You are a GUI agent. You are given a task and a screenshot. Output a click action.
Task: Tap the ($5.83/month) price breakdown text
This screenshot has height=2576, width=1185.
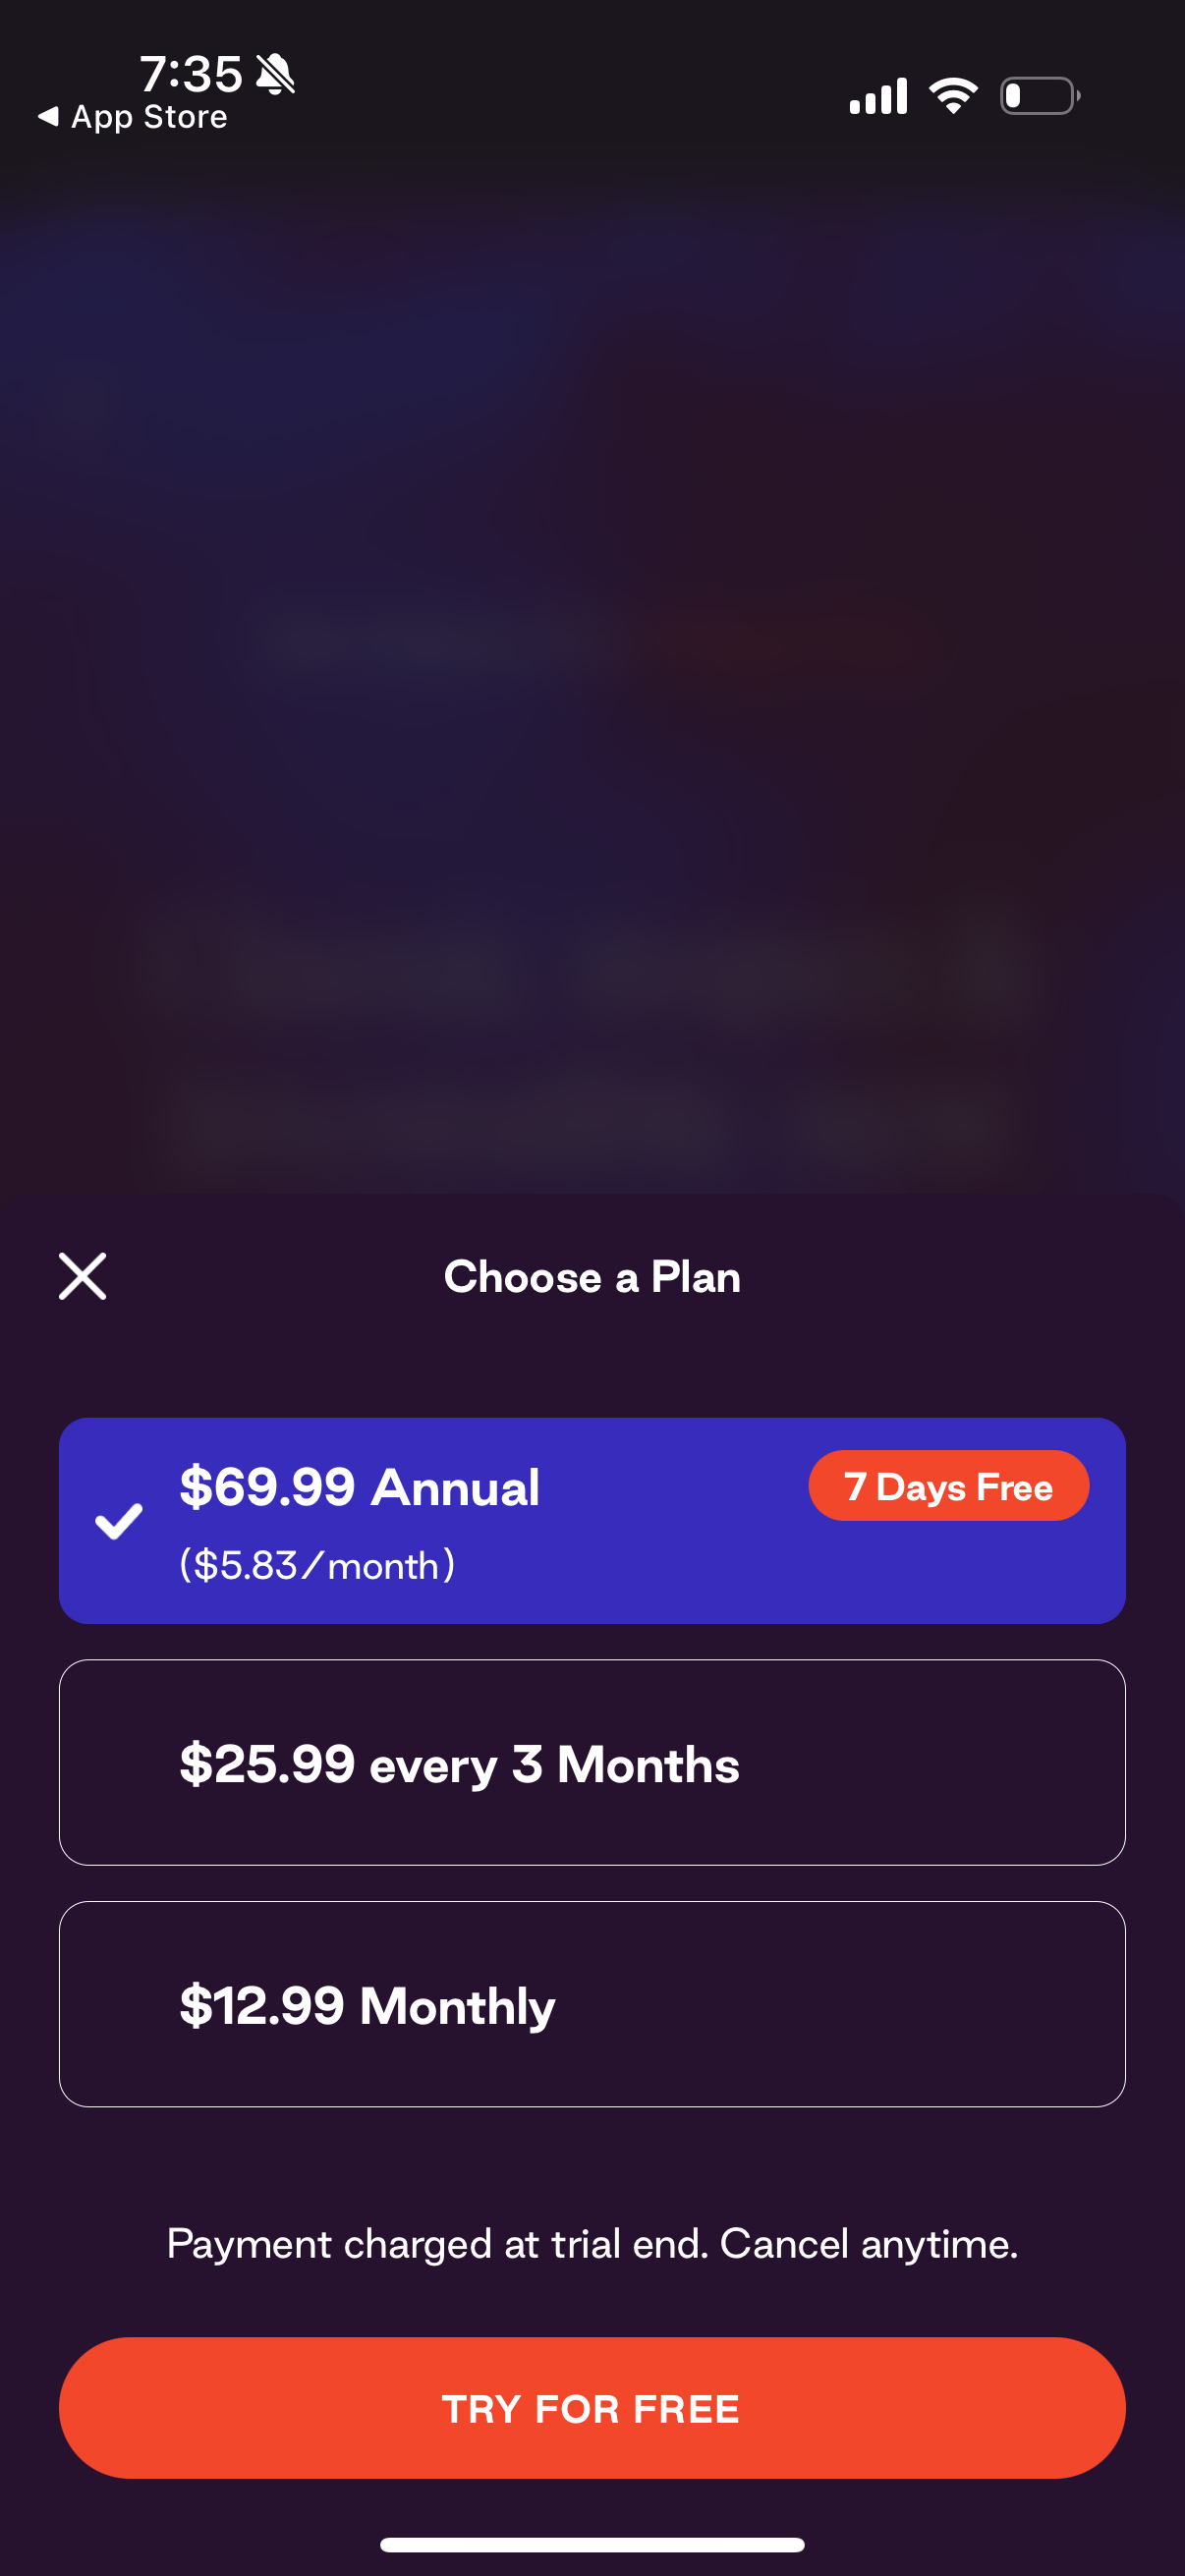tap(317, 1565)
